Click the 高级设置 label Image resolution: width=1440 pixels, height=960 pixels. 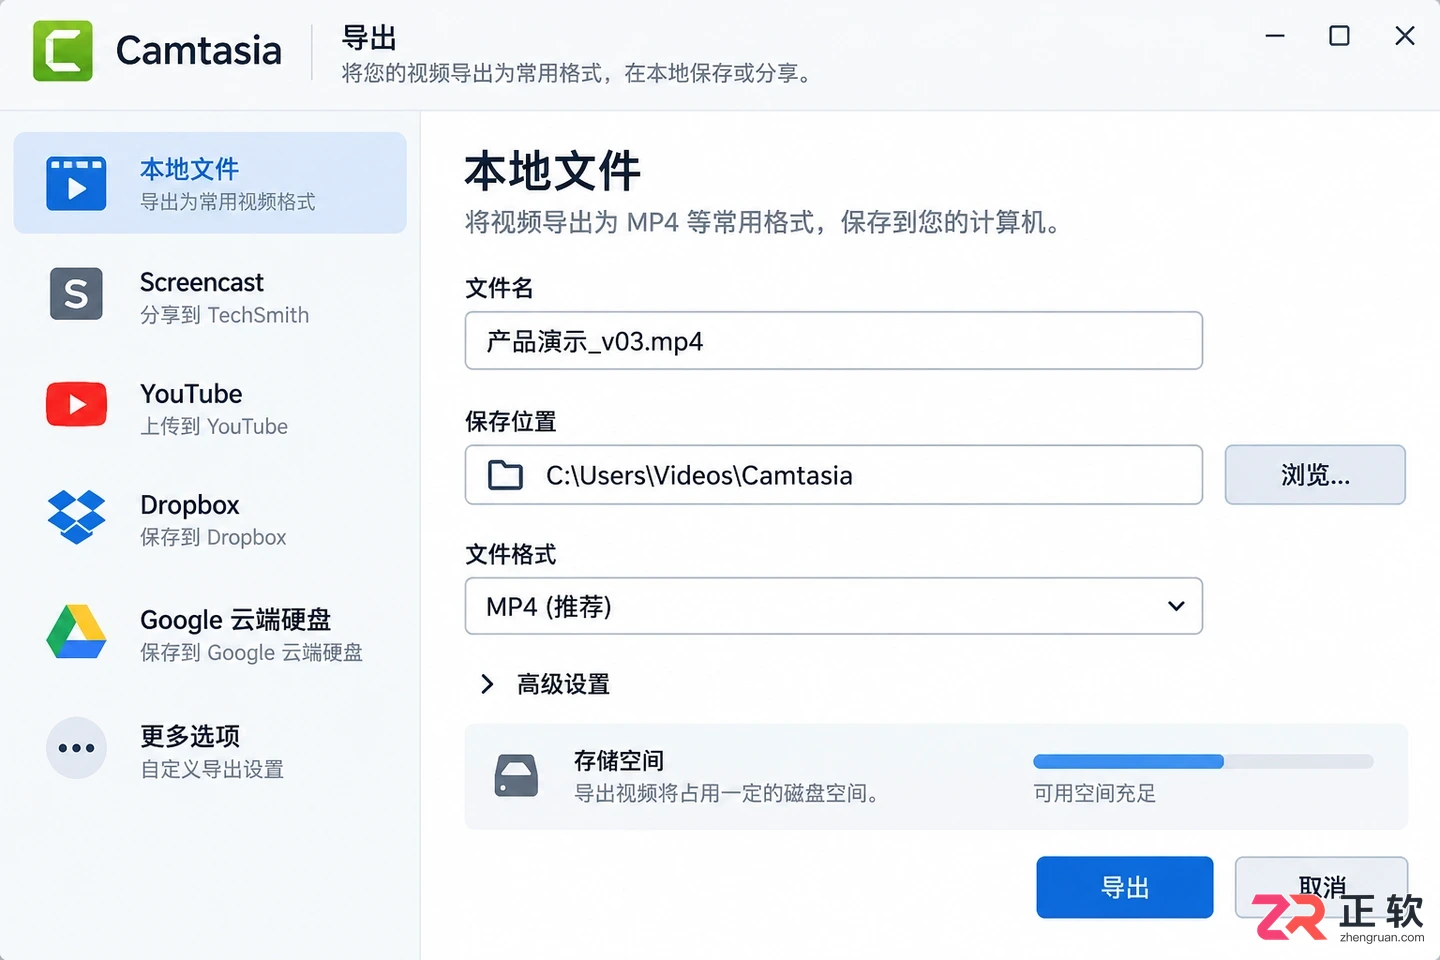563,684
